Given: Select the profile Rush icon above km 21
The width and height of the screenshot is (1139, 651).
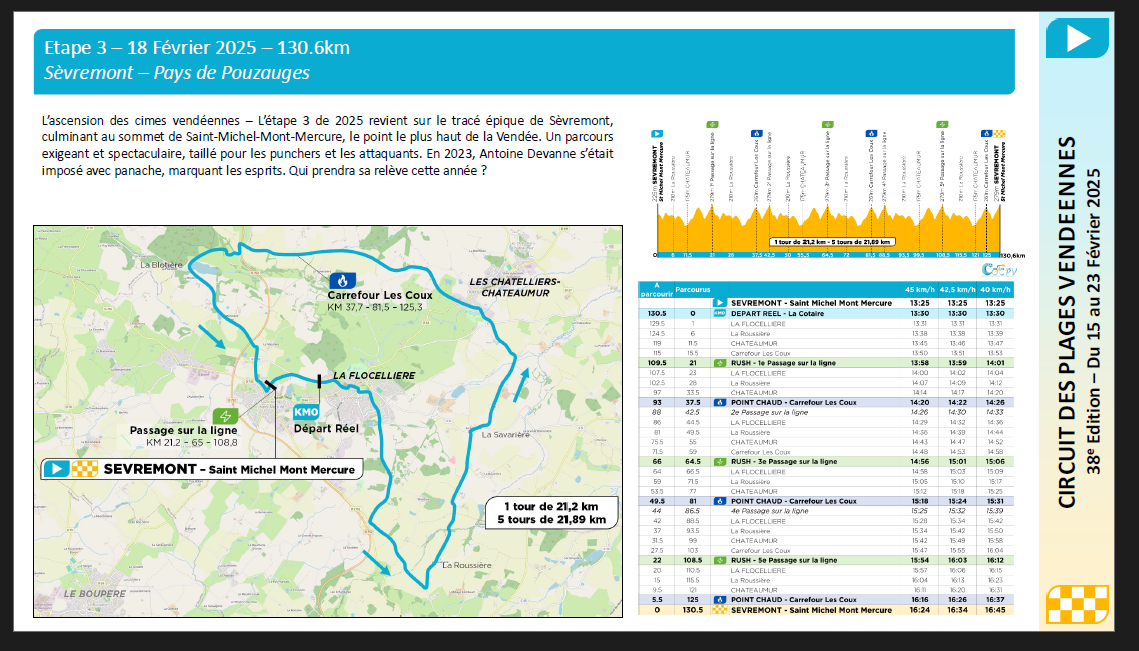Looking at the screenshot, I should coord(712,124).
